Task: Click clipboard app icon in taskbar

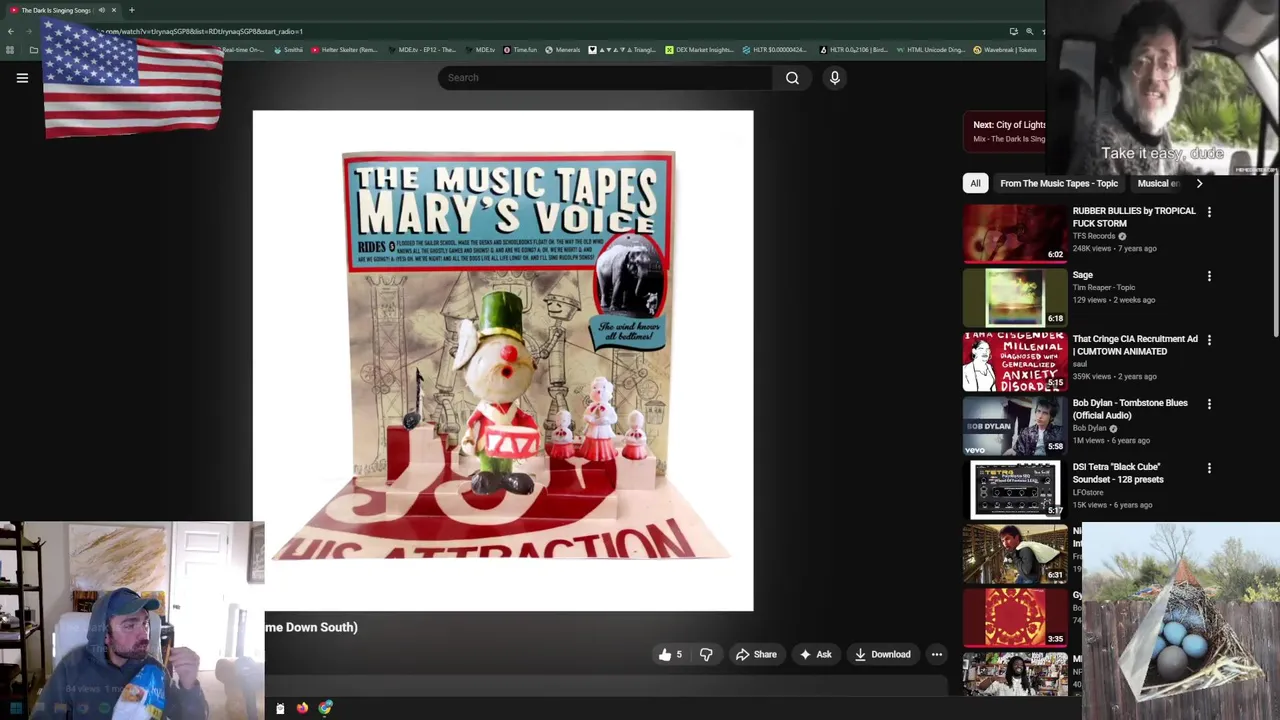Action: (280, 708)
